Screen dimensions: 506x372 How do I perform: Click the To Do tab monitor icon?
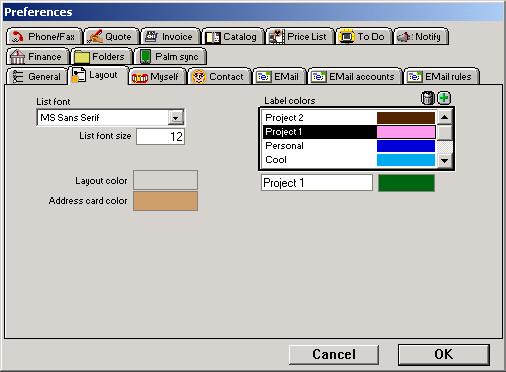click(347, 36)
